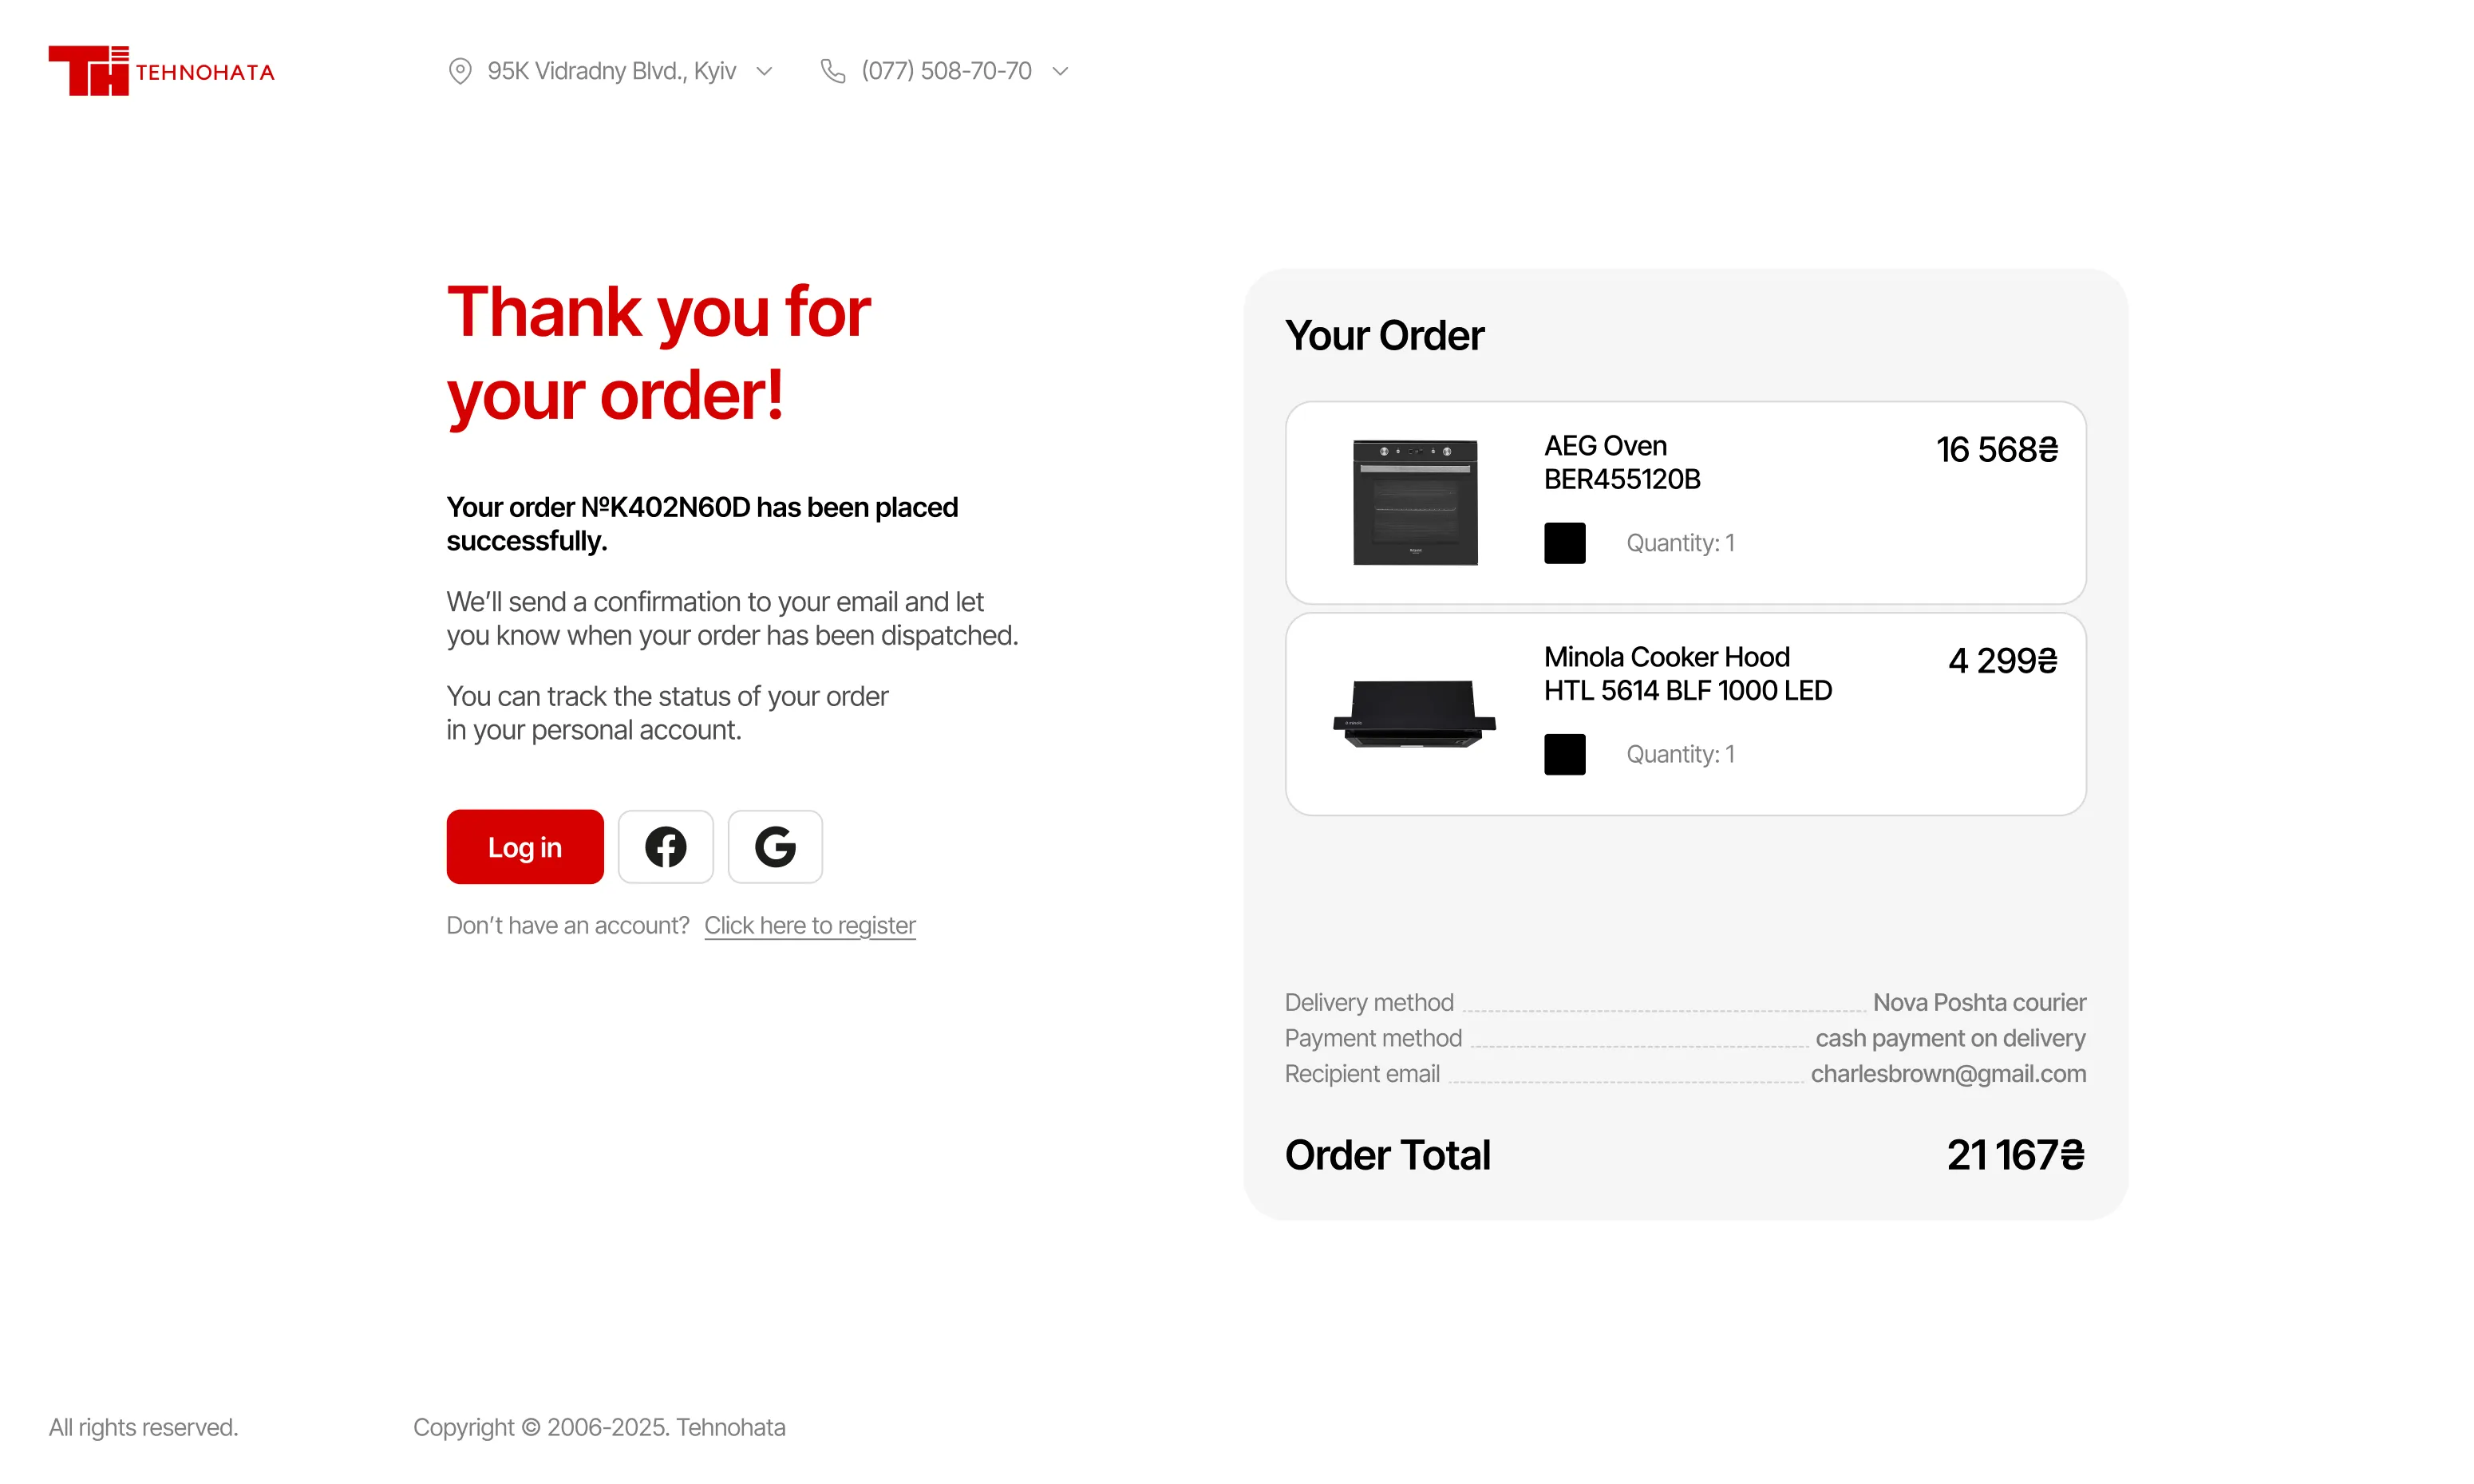This screenshot has height=1484, width=2474.
Task: Expand the store address dropdown chevron
Action: tap(765, 71)
